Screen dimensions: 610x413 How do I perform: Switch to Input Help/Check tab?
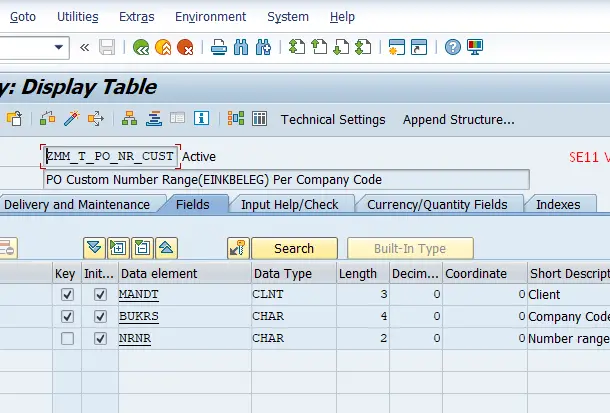tap(290, 205)
